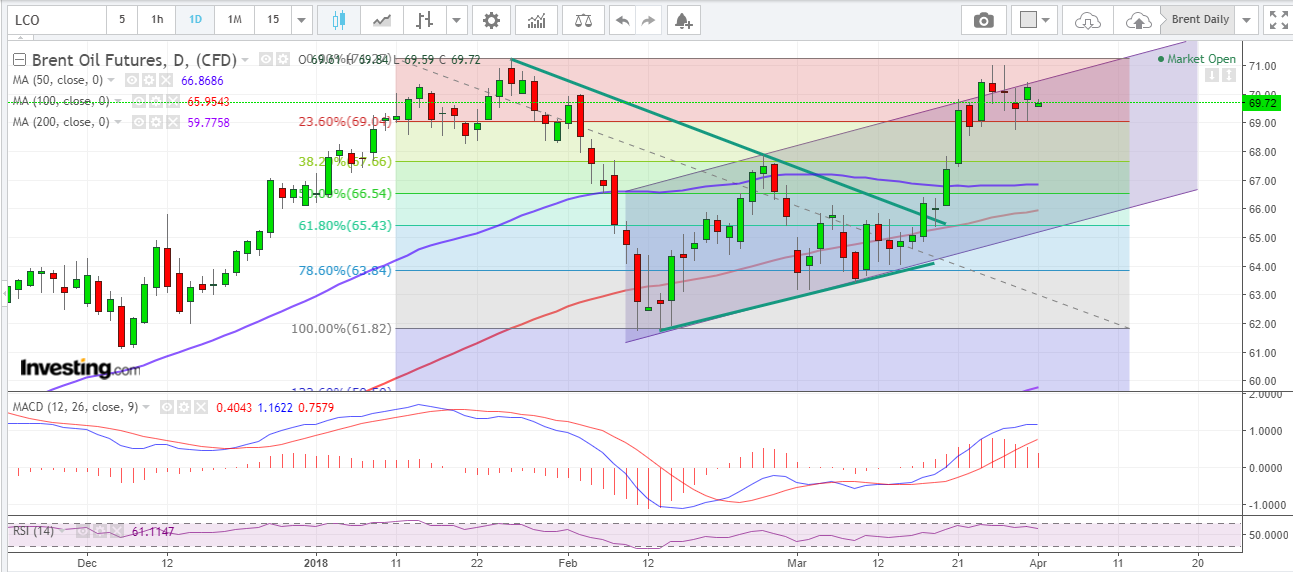Image resolution: width=1293 pixels, height=572 pixels.
Task: Click the 78.60%(63.84) Fibonacci level label
Action: click(346, 270)
